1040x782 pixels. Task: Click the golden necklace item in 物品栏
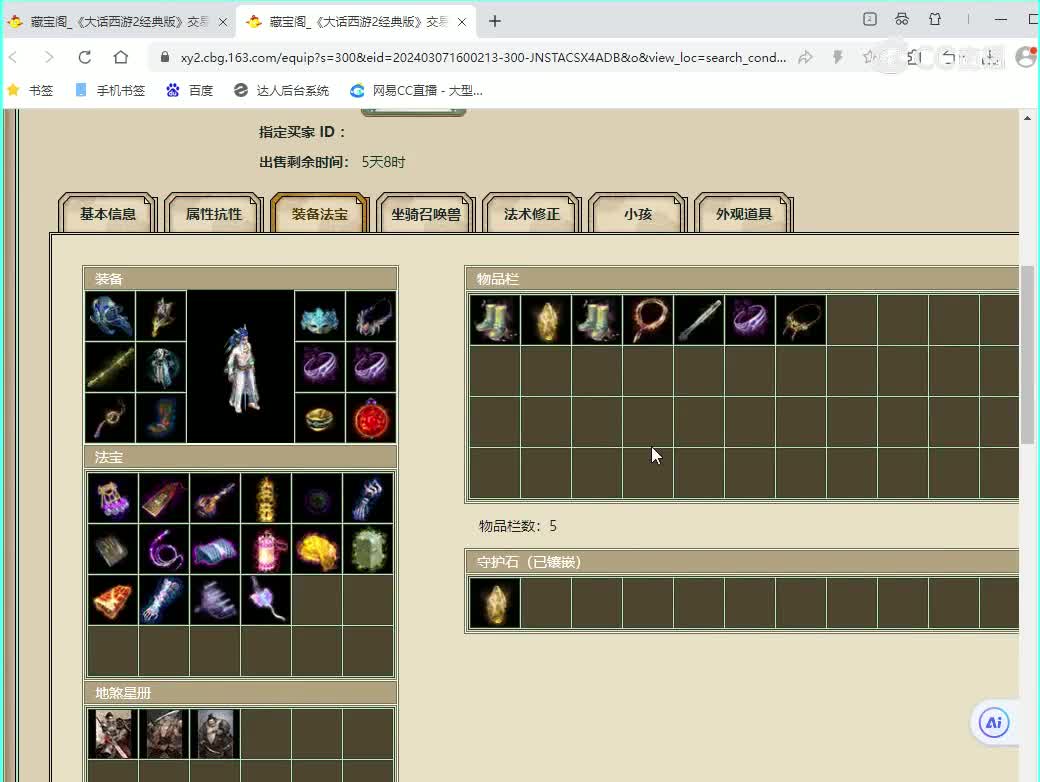(801, 320)
